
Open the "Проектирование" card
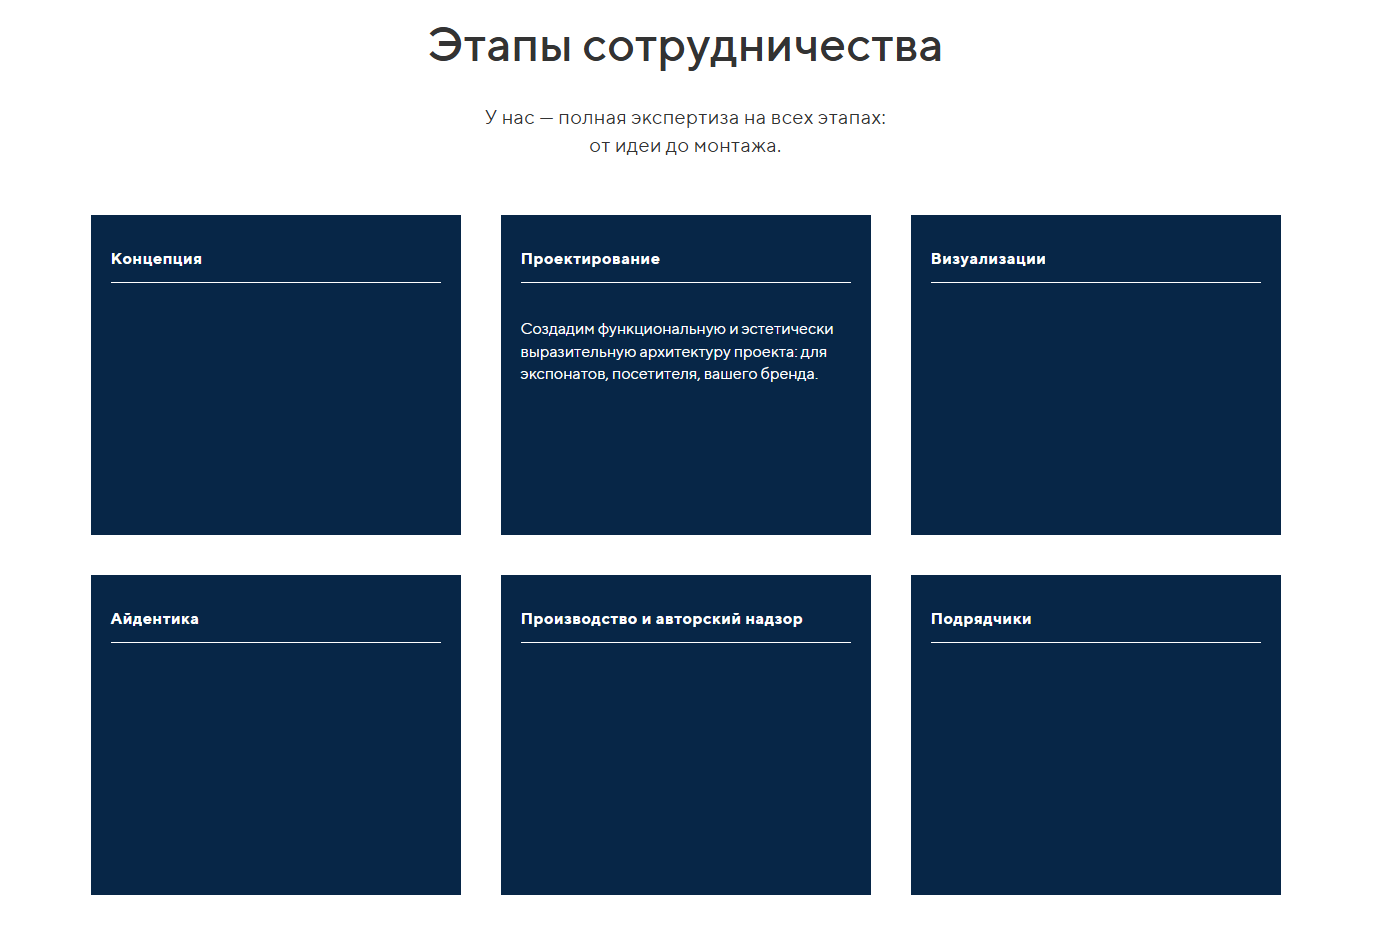686,460
